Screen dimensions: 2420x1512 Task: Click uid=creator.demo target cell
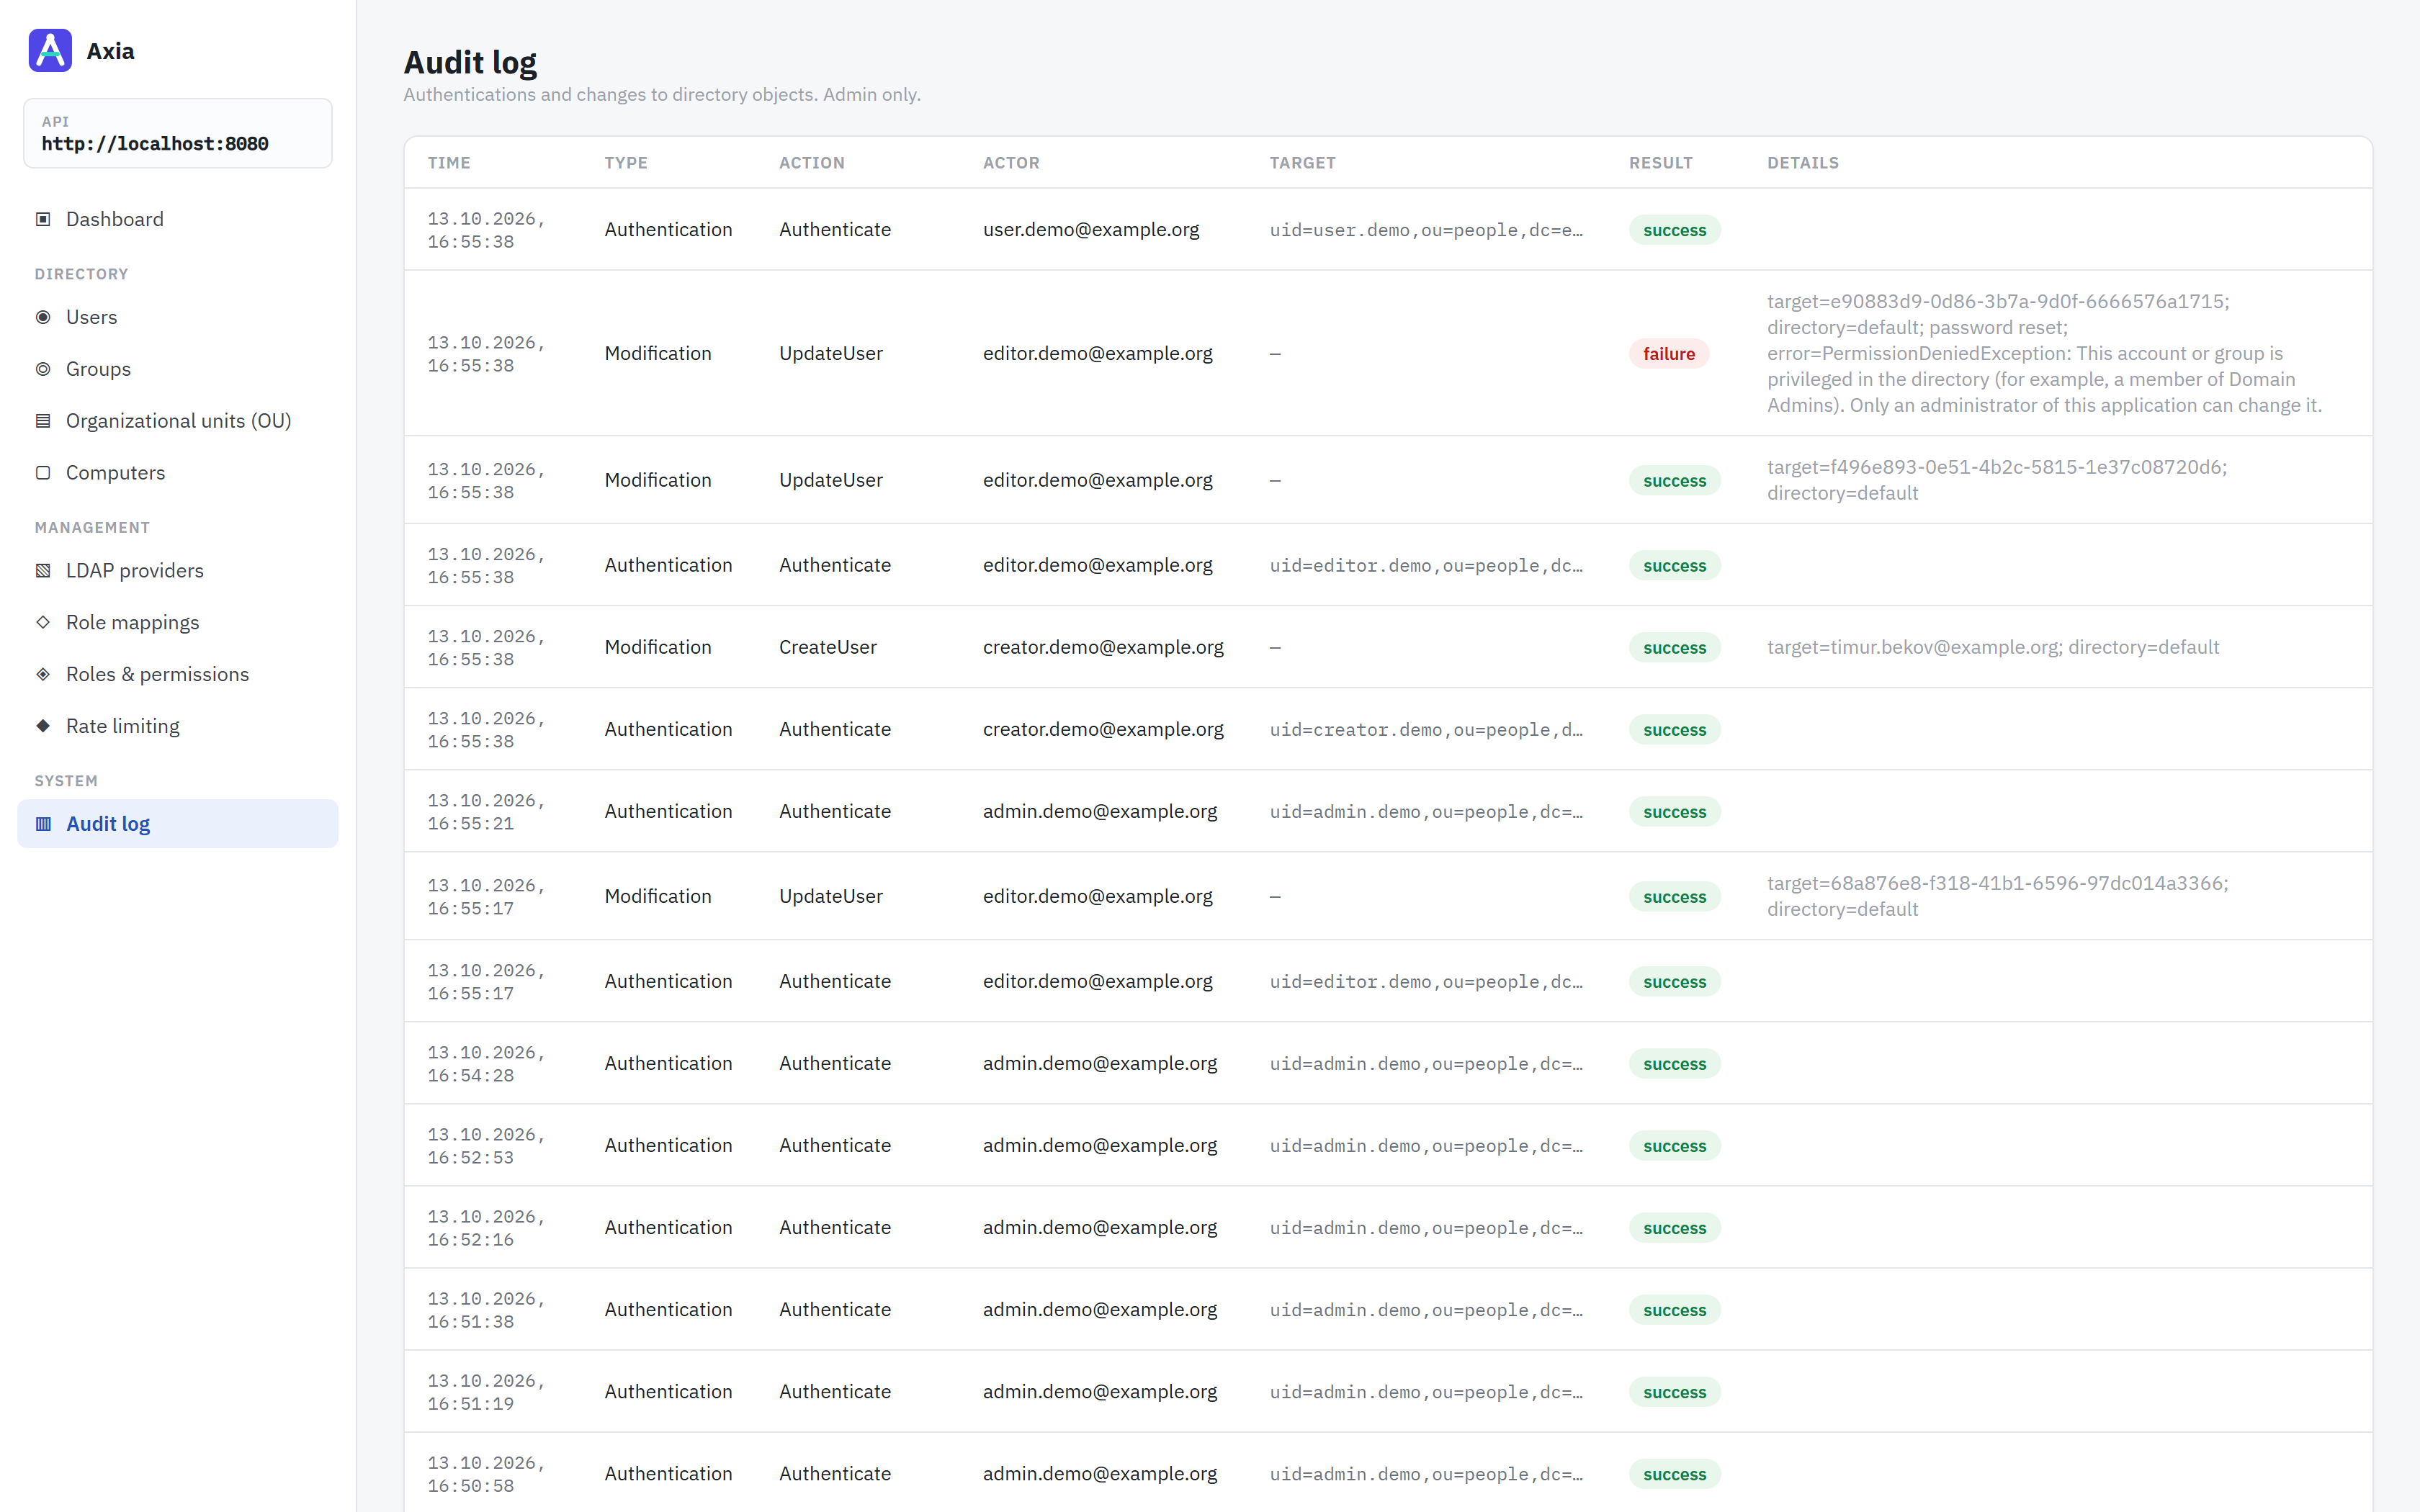click(1426, 730)
